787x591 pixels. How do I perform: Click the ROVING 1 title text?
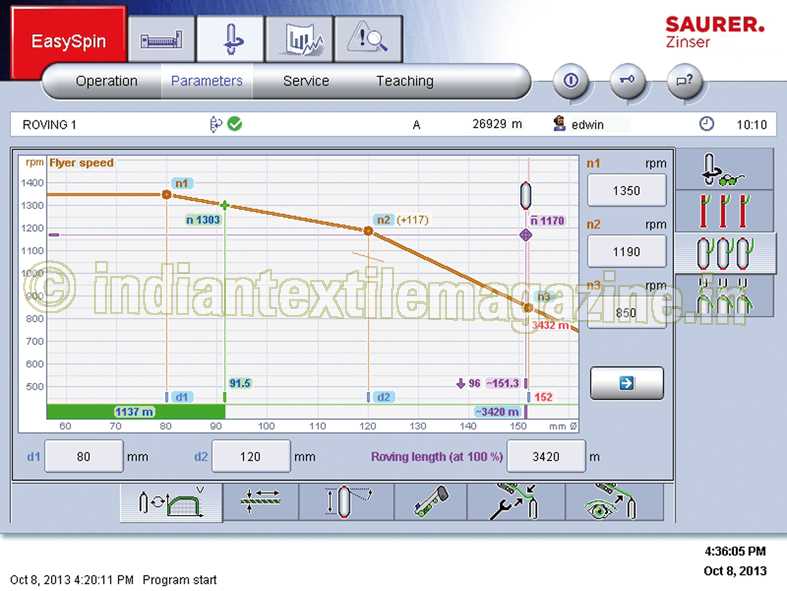tap(49, 125)
